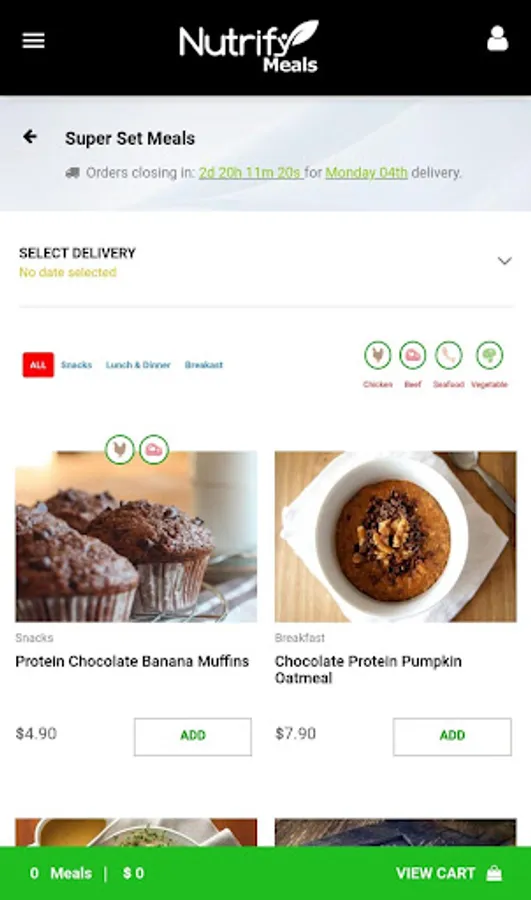This screenshot has height=900, width=531.
Task: Switch to the Snacks category tab
Action: pyautogui.click(x=76, y=365)
